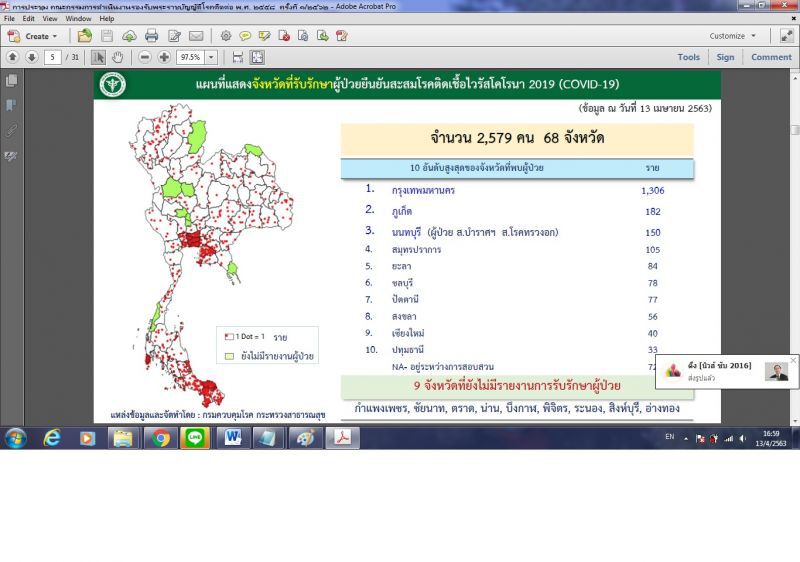Image resolution: width=800 pixels, height=562 pixels.
Task: Open the Edit menu
Action: pyautogui.click(x=29, y=18)
